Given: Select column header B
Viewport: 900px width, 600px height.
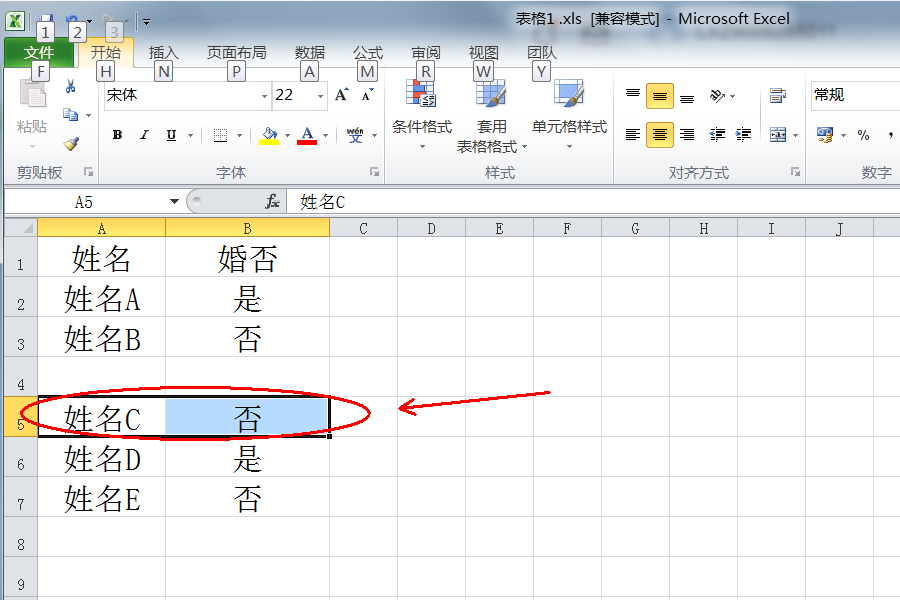Looking at the screenshot, I should [x=247, y=228].
